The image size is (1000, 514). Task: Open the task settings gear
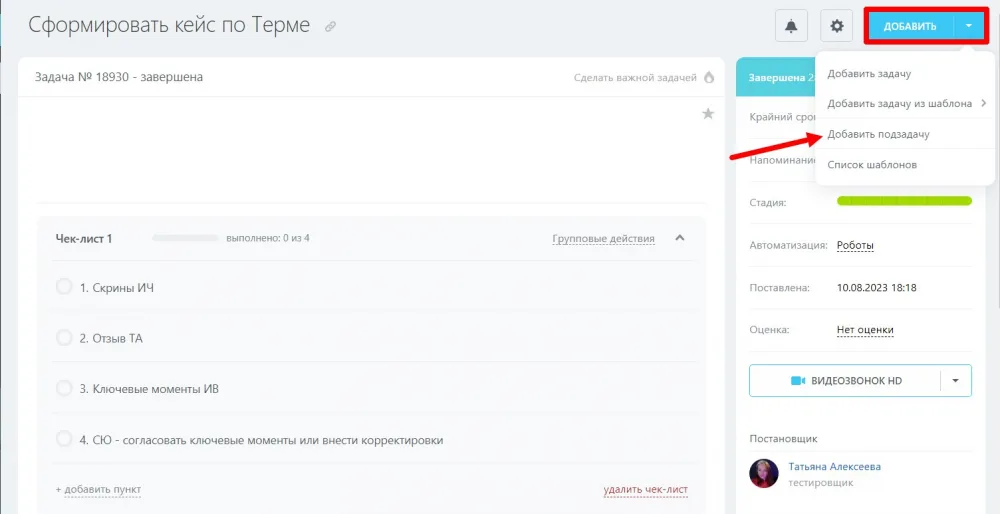(x=837, y=26)
